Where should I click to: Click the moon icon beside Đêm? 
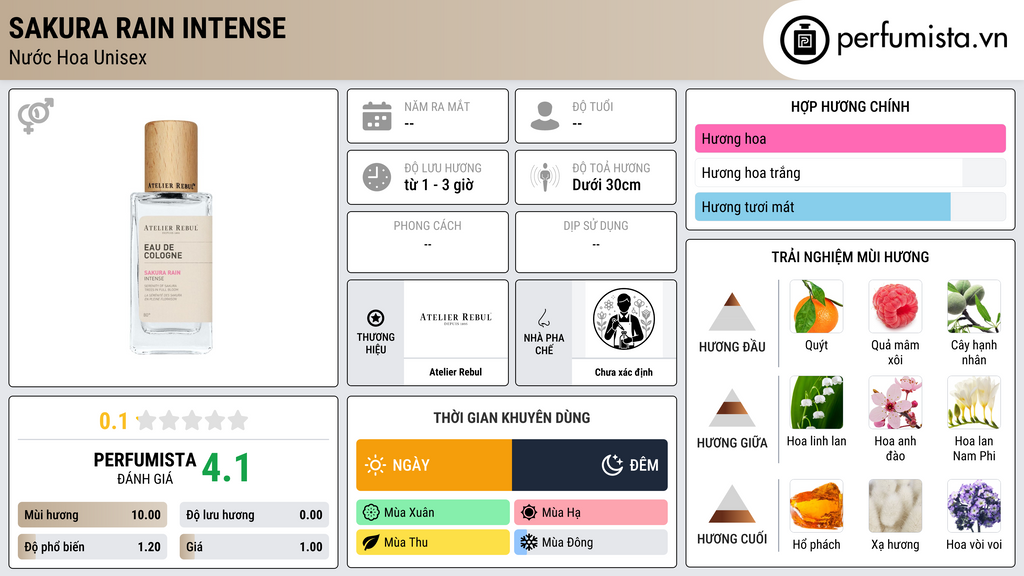tap(612, 465)
